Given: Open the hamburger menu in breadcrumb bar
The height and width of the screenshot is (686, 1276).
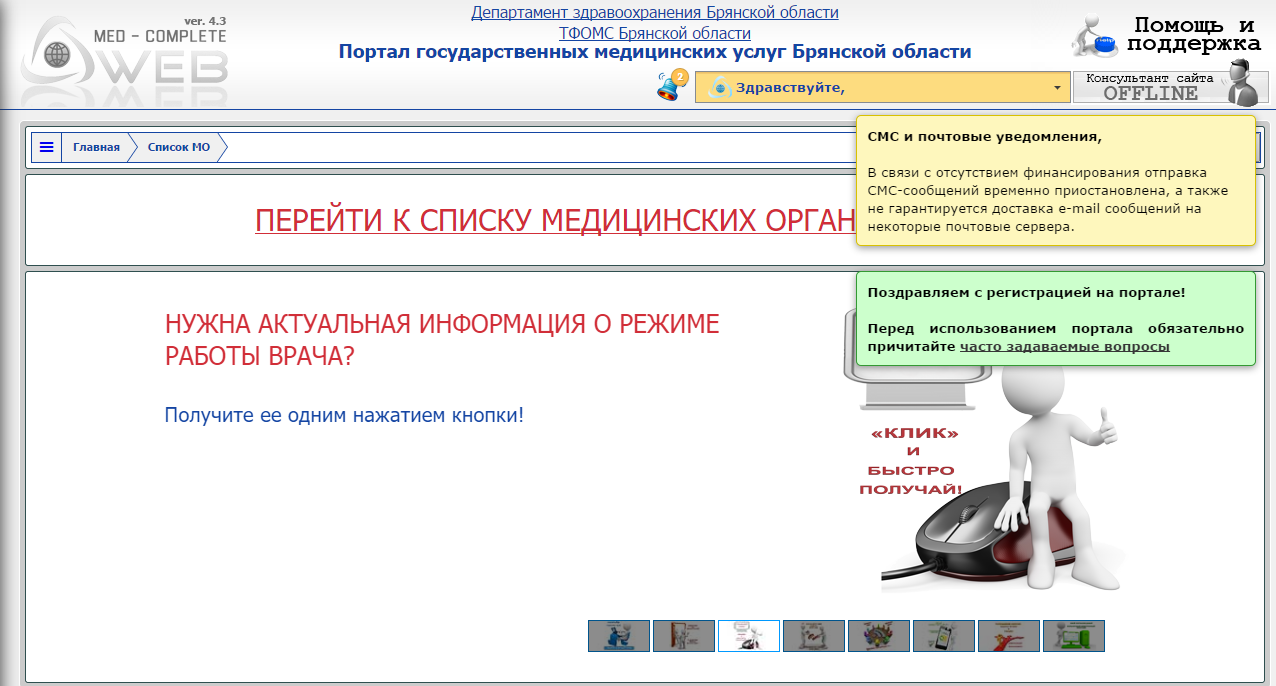Looking at the screenshot, I should [x=46, y=147].
